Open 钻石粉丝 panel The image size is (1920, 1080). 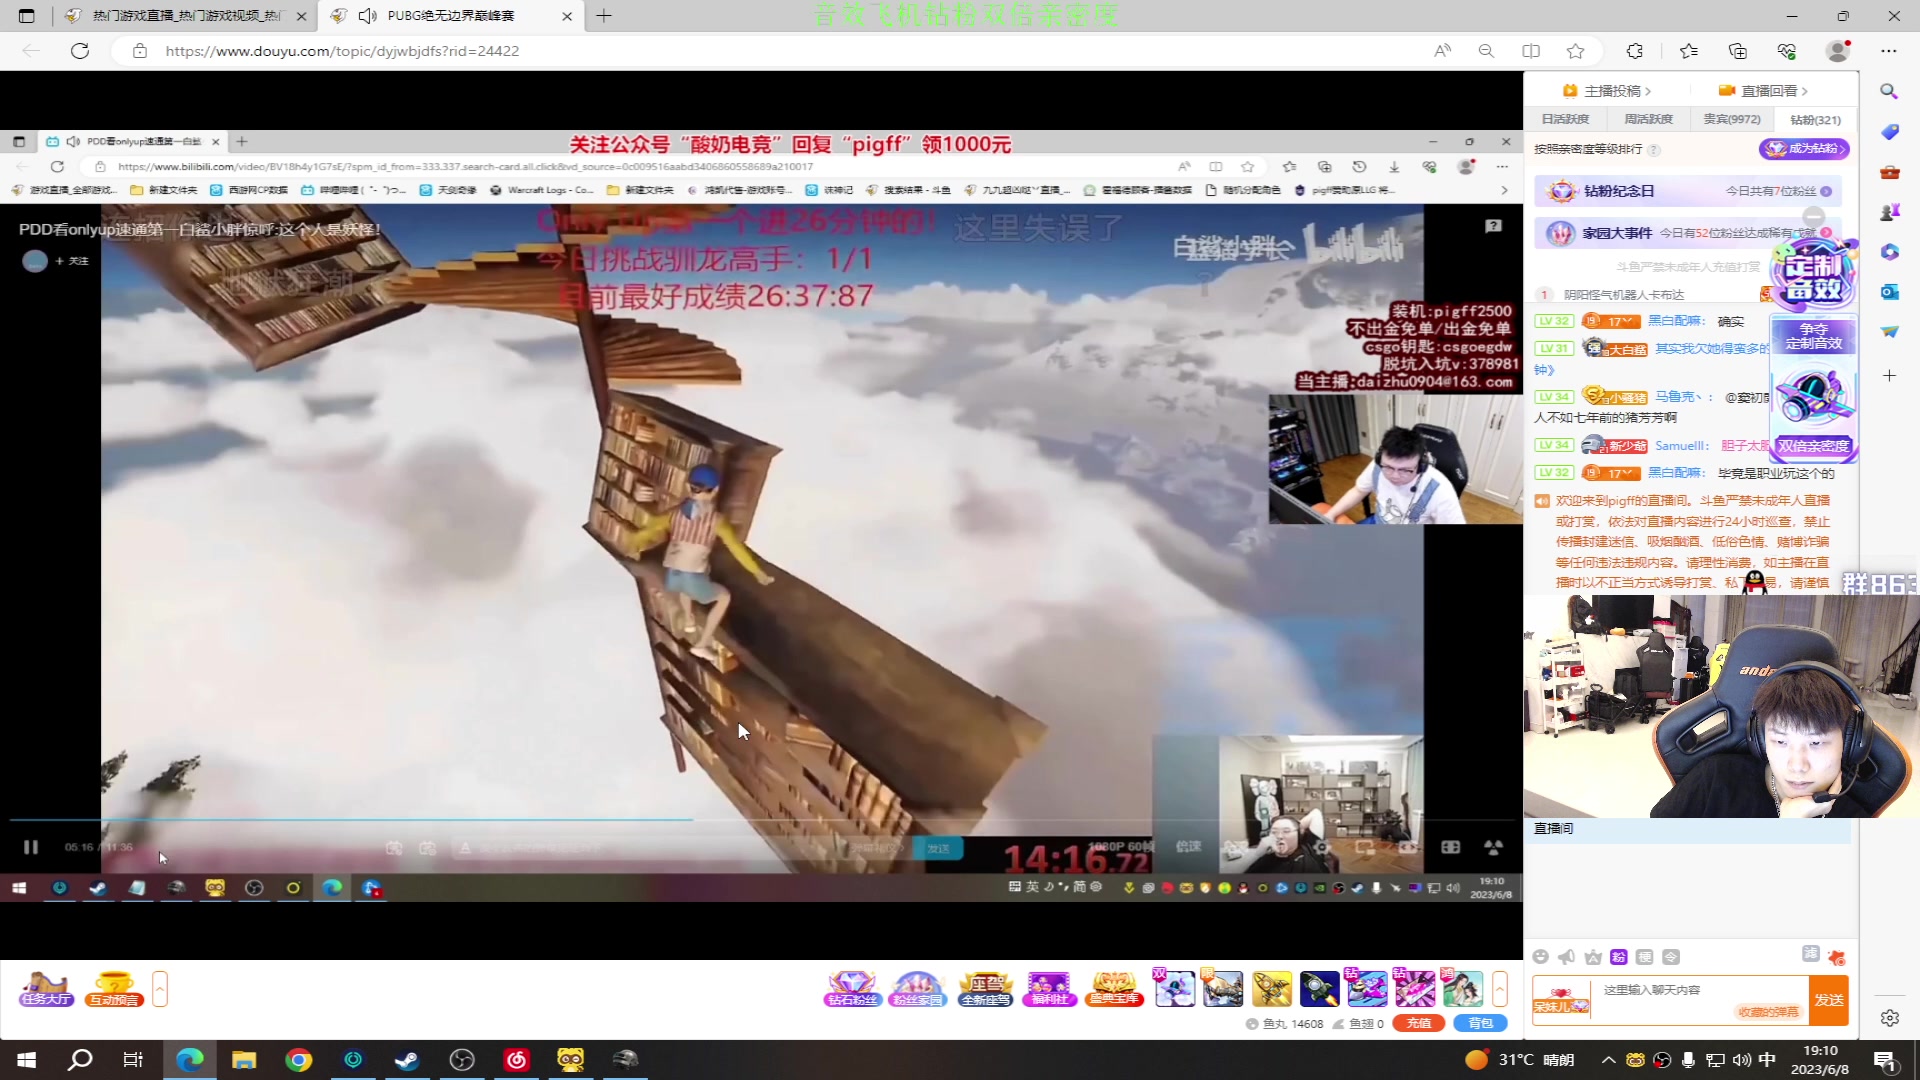(x=852, y=989)
